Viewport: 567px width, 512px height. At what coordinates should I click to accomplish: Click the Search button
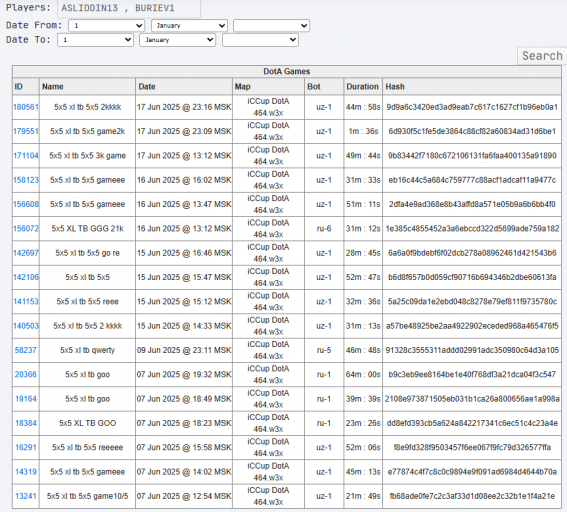pos(542,56)
